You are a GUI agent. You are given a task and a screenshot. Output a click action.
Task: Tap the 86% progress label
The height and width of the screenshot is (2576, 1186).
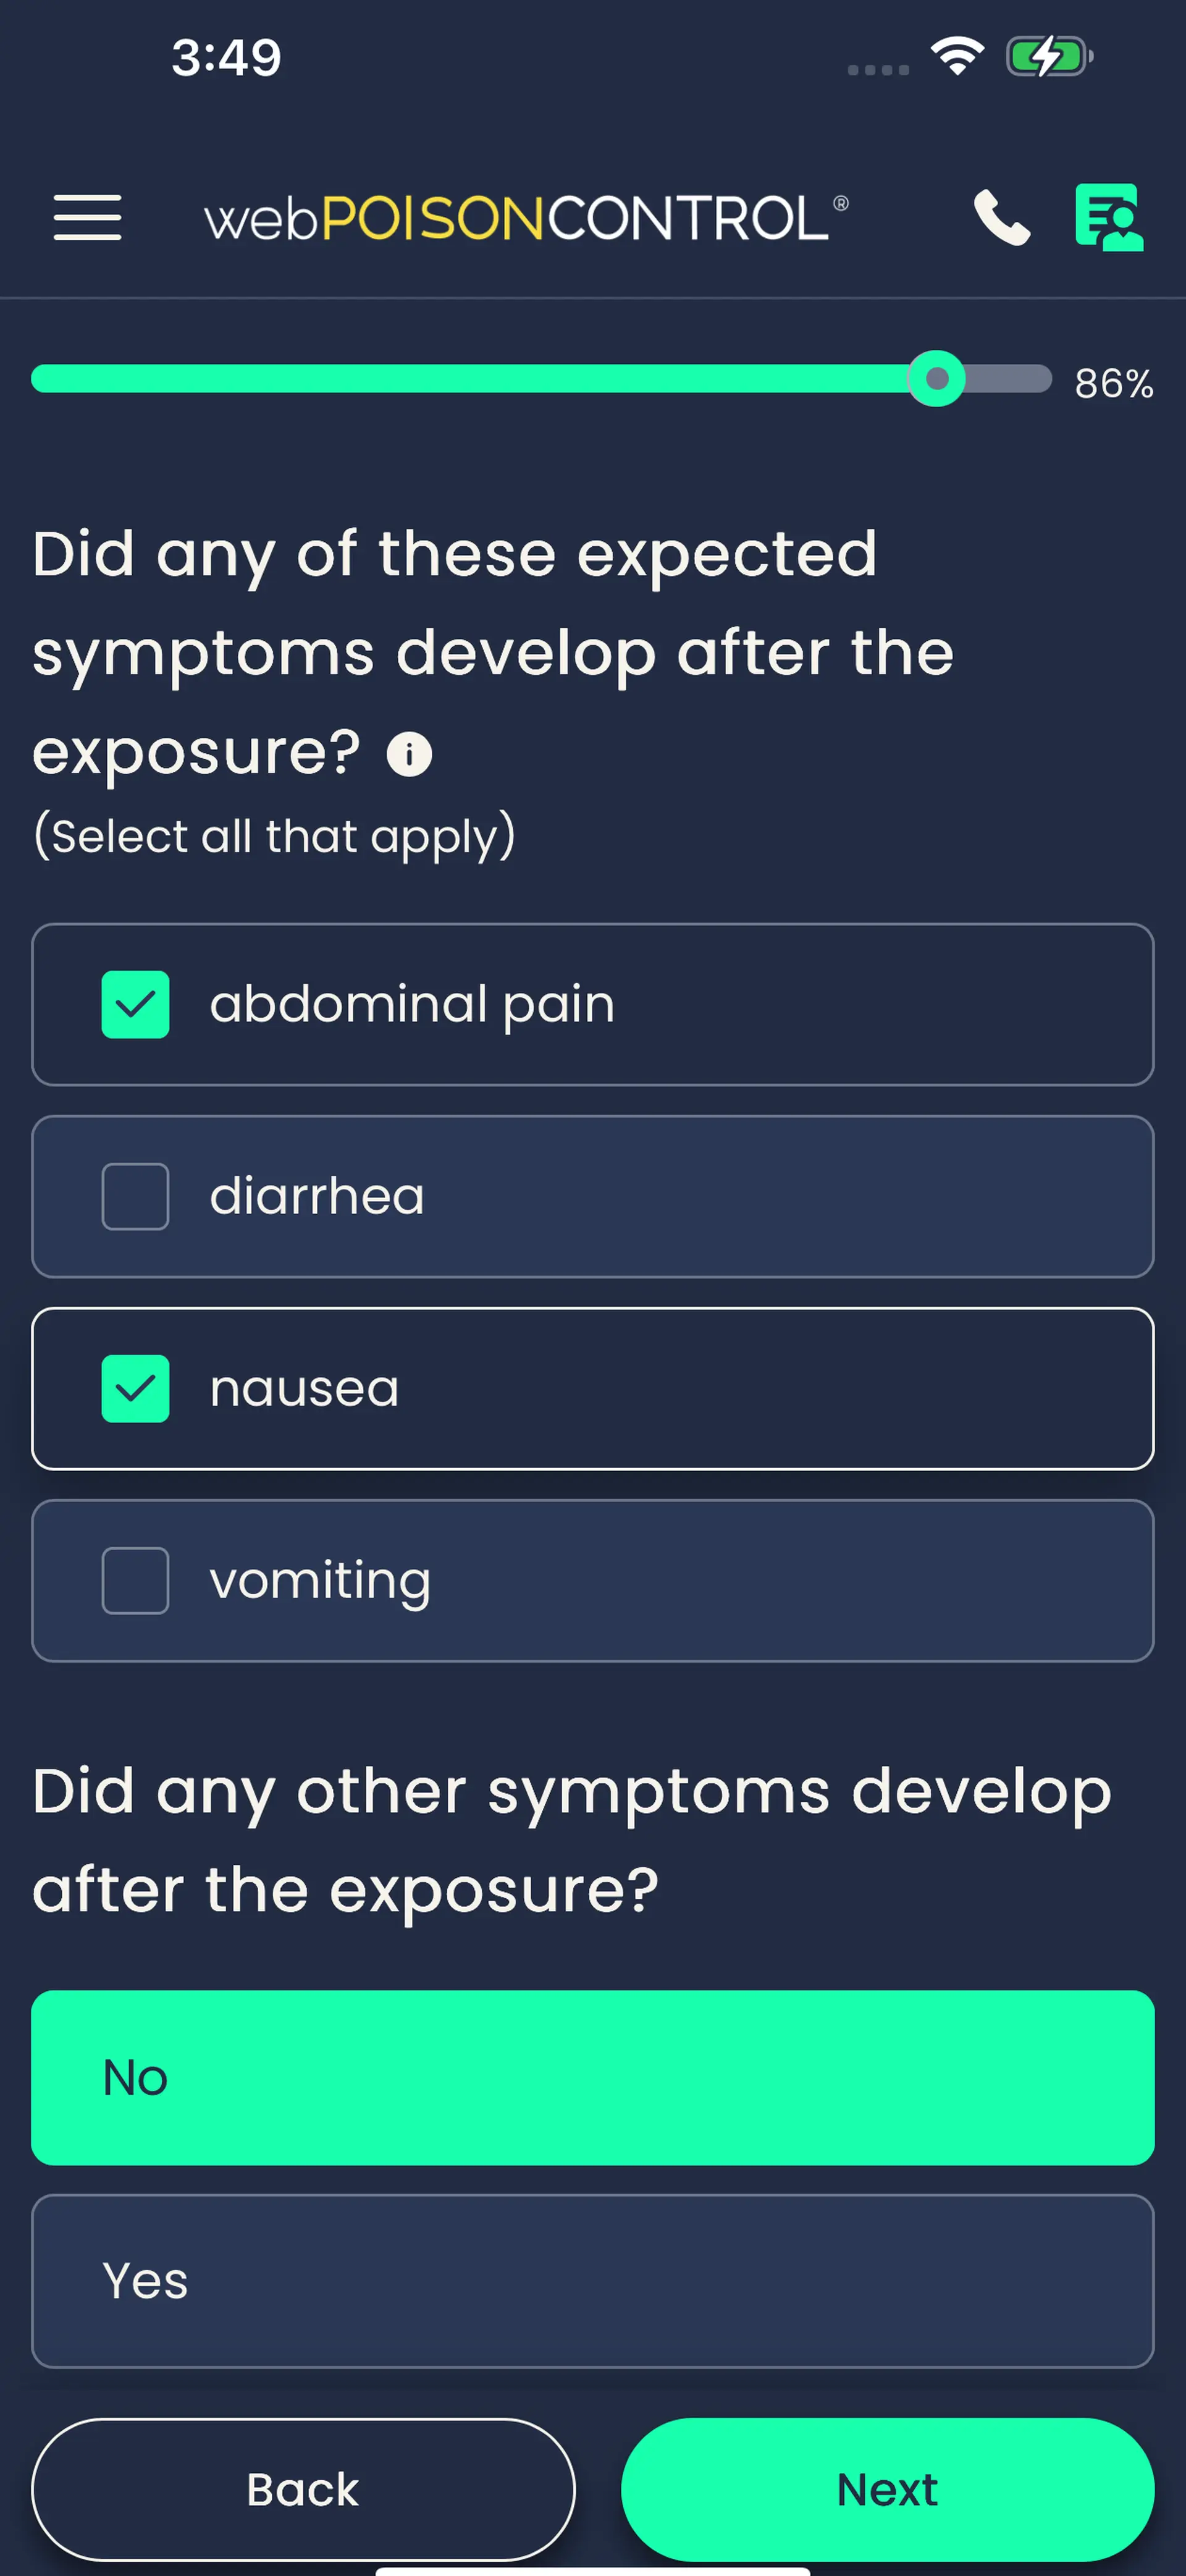click(x=1113, y=383)
